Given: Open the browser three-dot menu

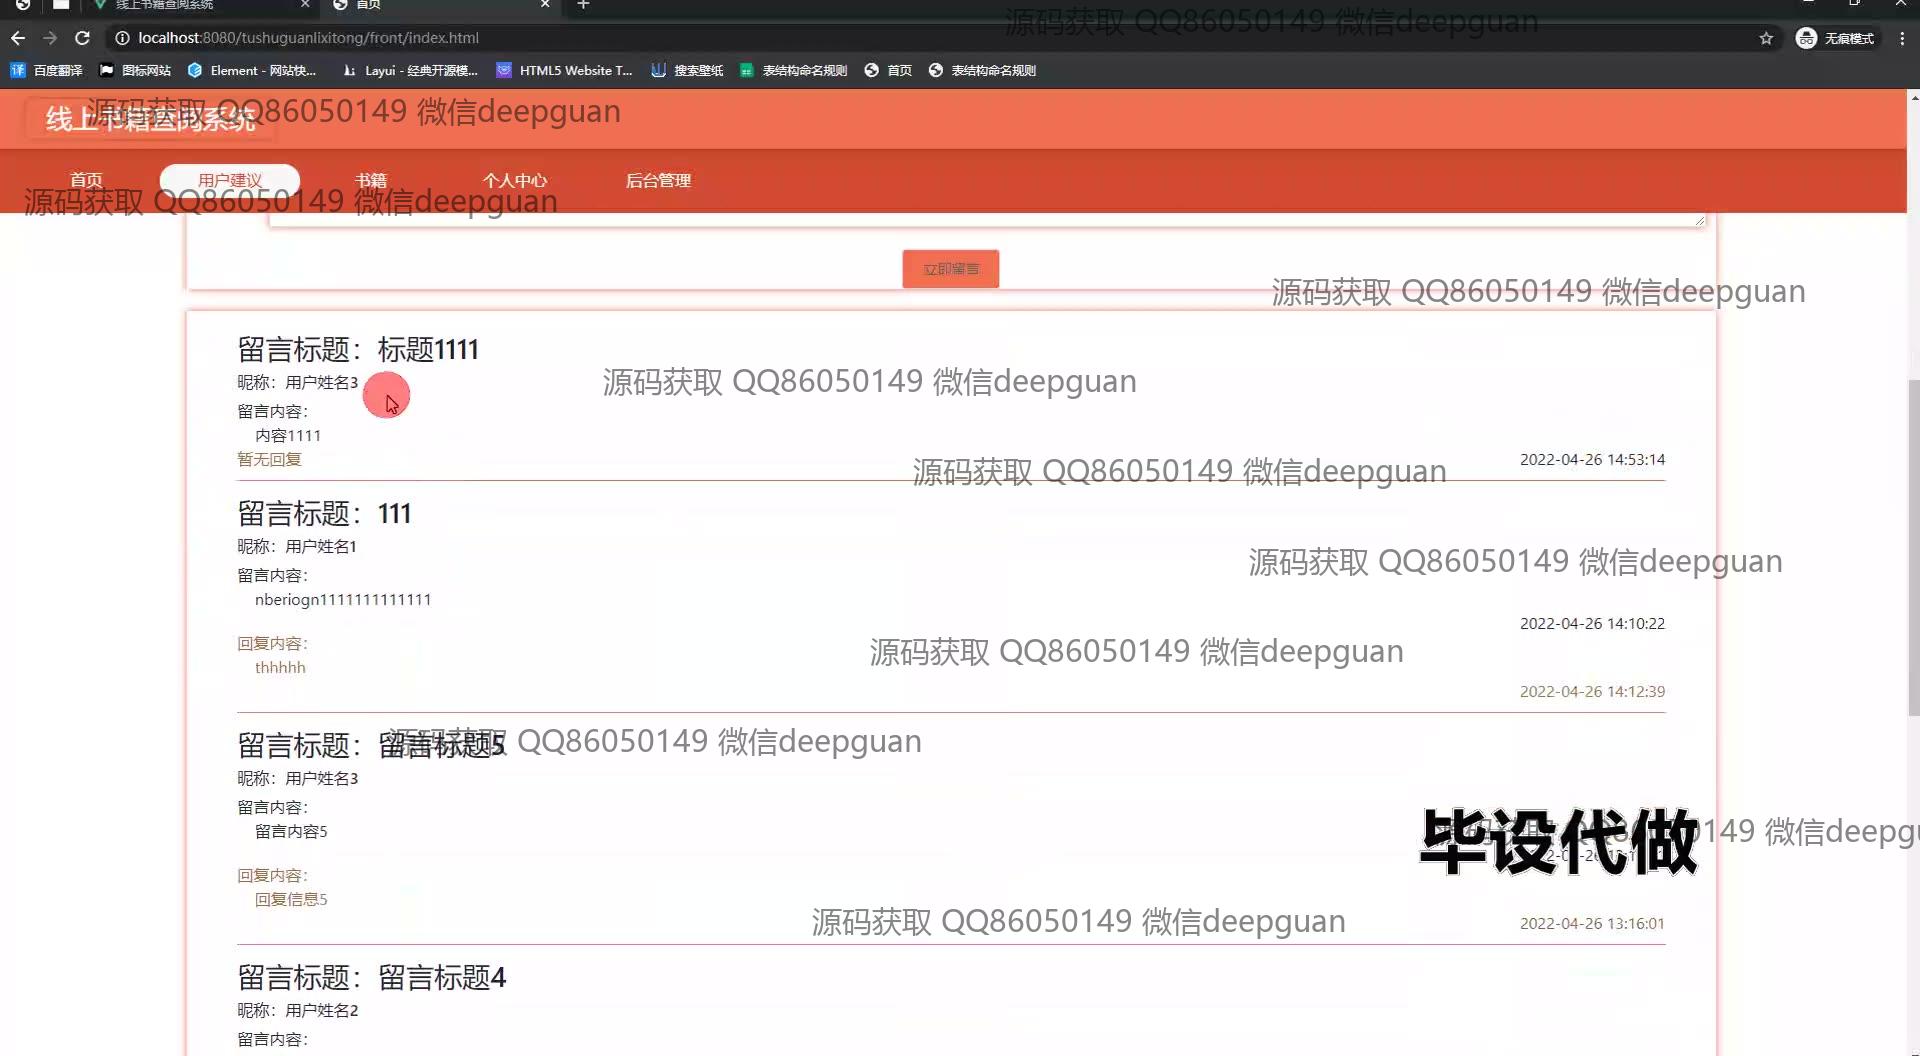Looking at the screenshot, I should (x=1902, y=38).
